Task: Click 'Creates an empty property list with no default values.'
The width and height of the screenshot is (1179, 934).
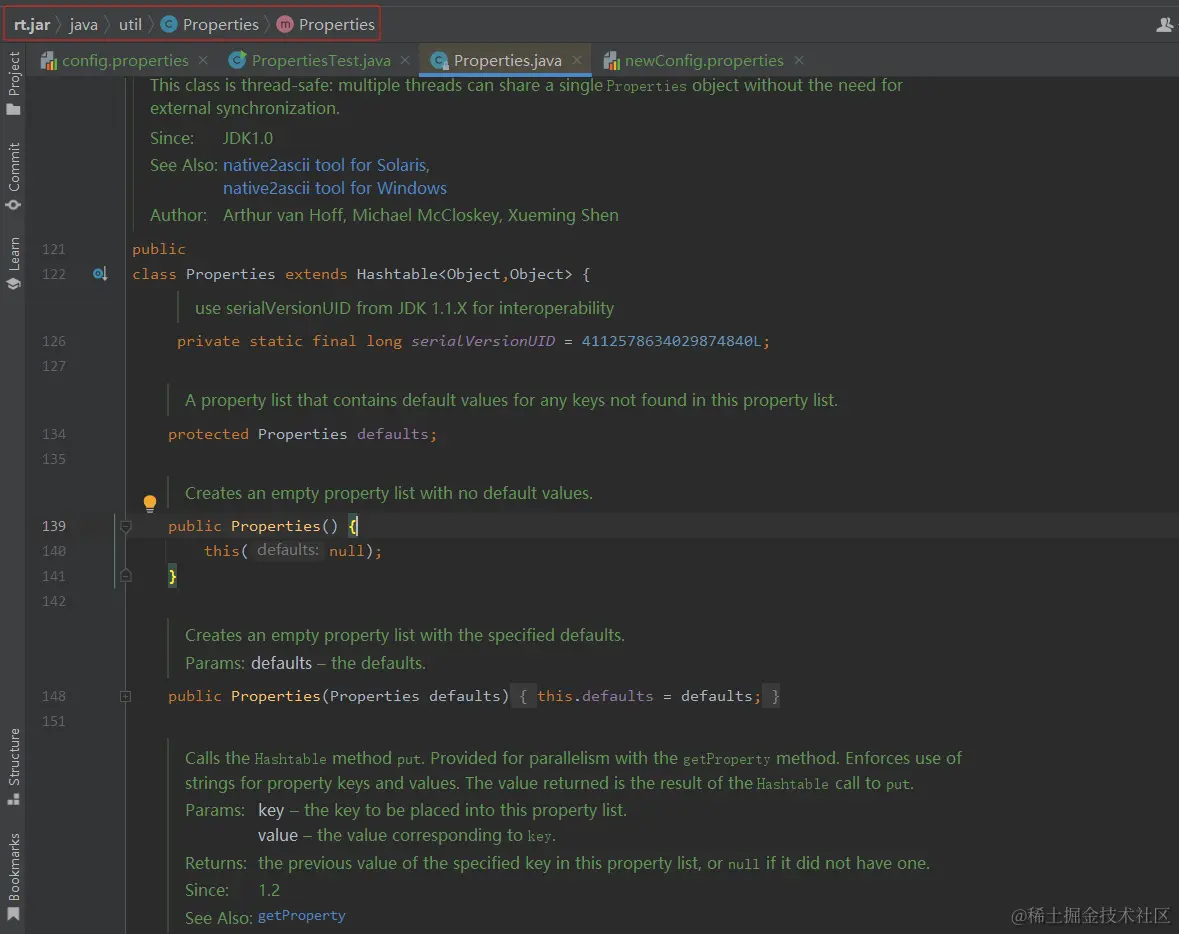Action: pos(389,493)
